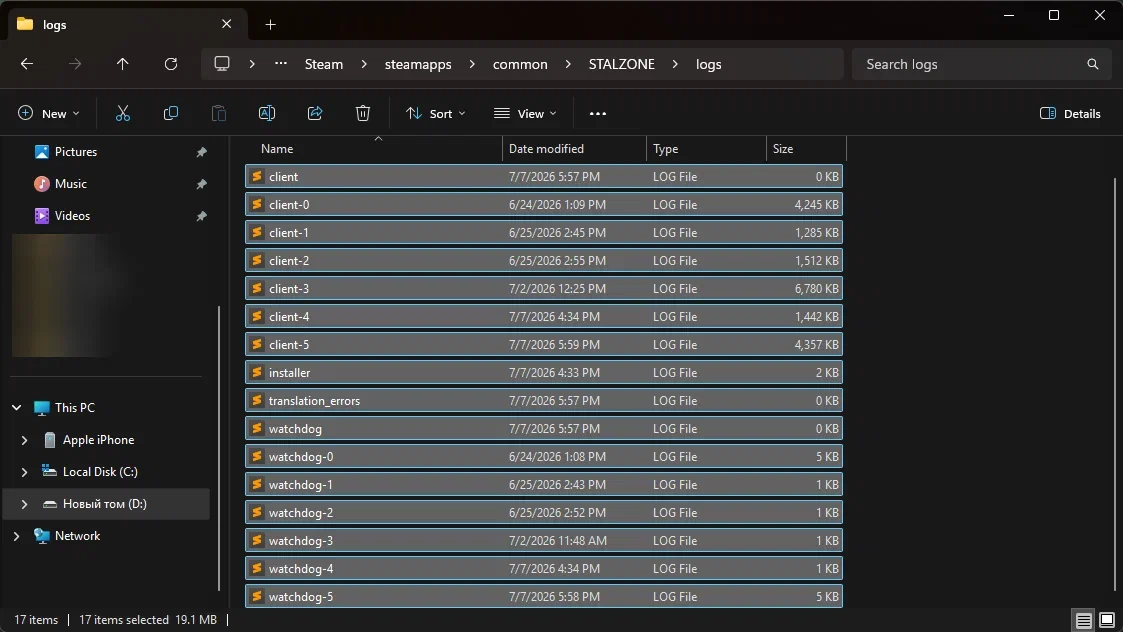The image size is (1123, 632).
Task: Click the STALZONE breadcrumb segment
Action: click(x=622, y=64)
